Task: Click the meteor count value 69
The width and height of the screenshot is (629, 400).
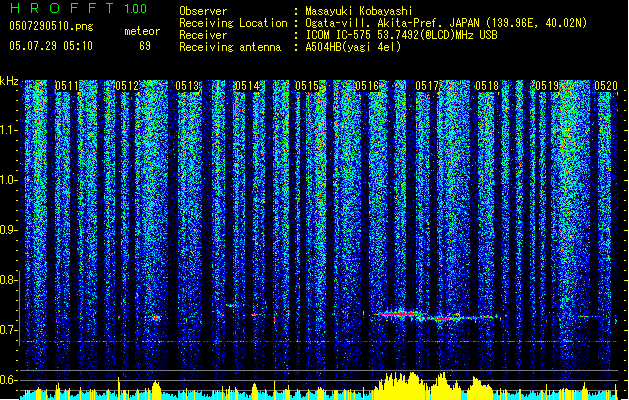Action: click(x=145, y=46)
